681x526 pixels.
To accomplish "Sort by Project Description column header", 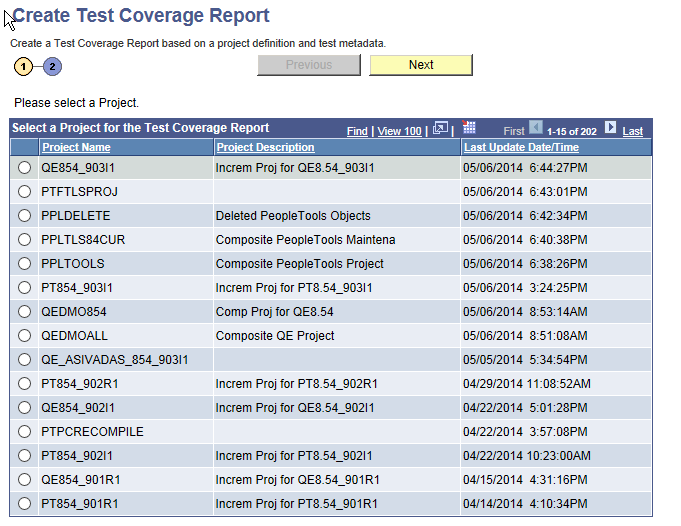I will 265,147.
